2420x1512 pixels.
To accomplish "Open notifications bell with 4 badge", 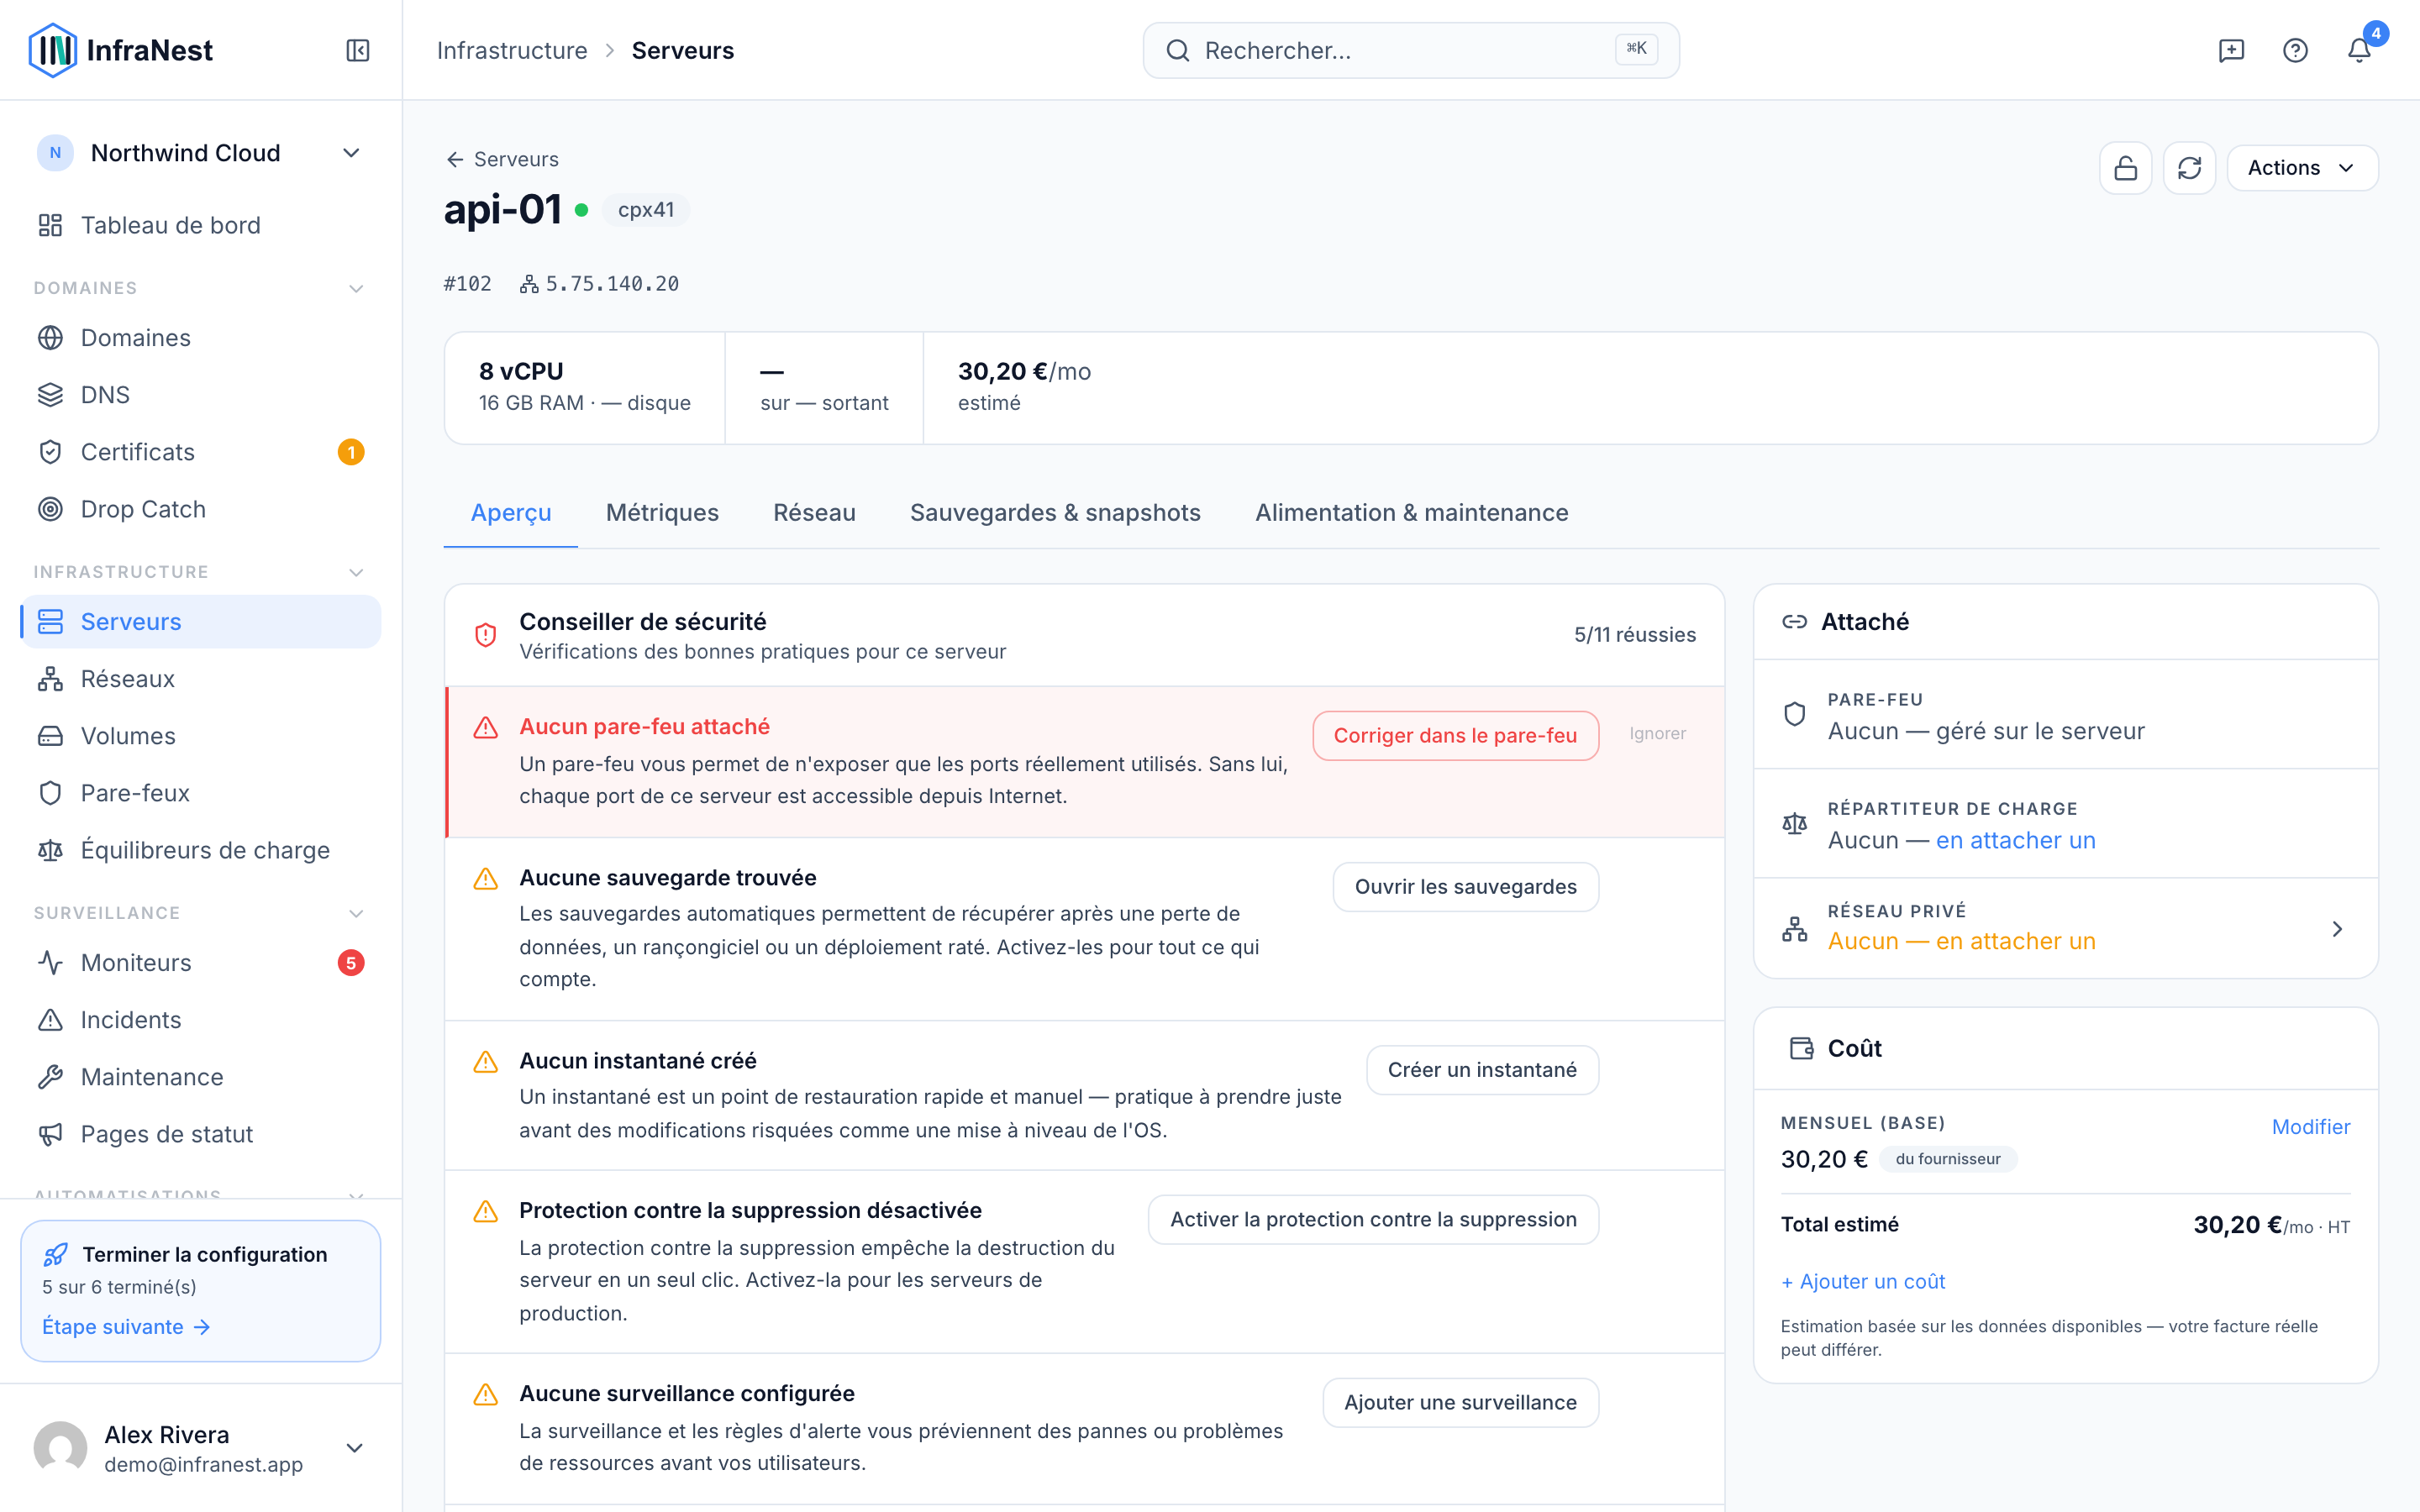I will [2360, 50].
